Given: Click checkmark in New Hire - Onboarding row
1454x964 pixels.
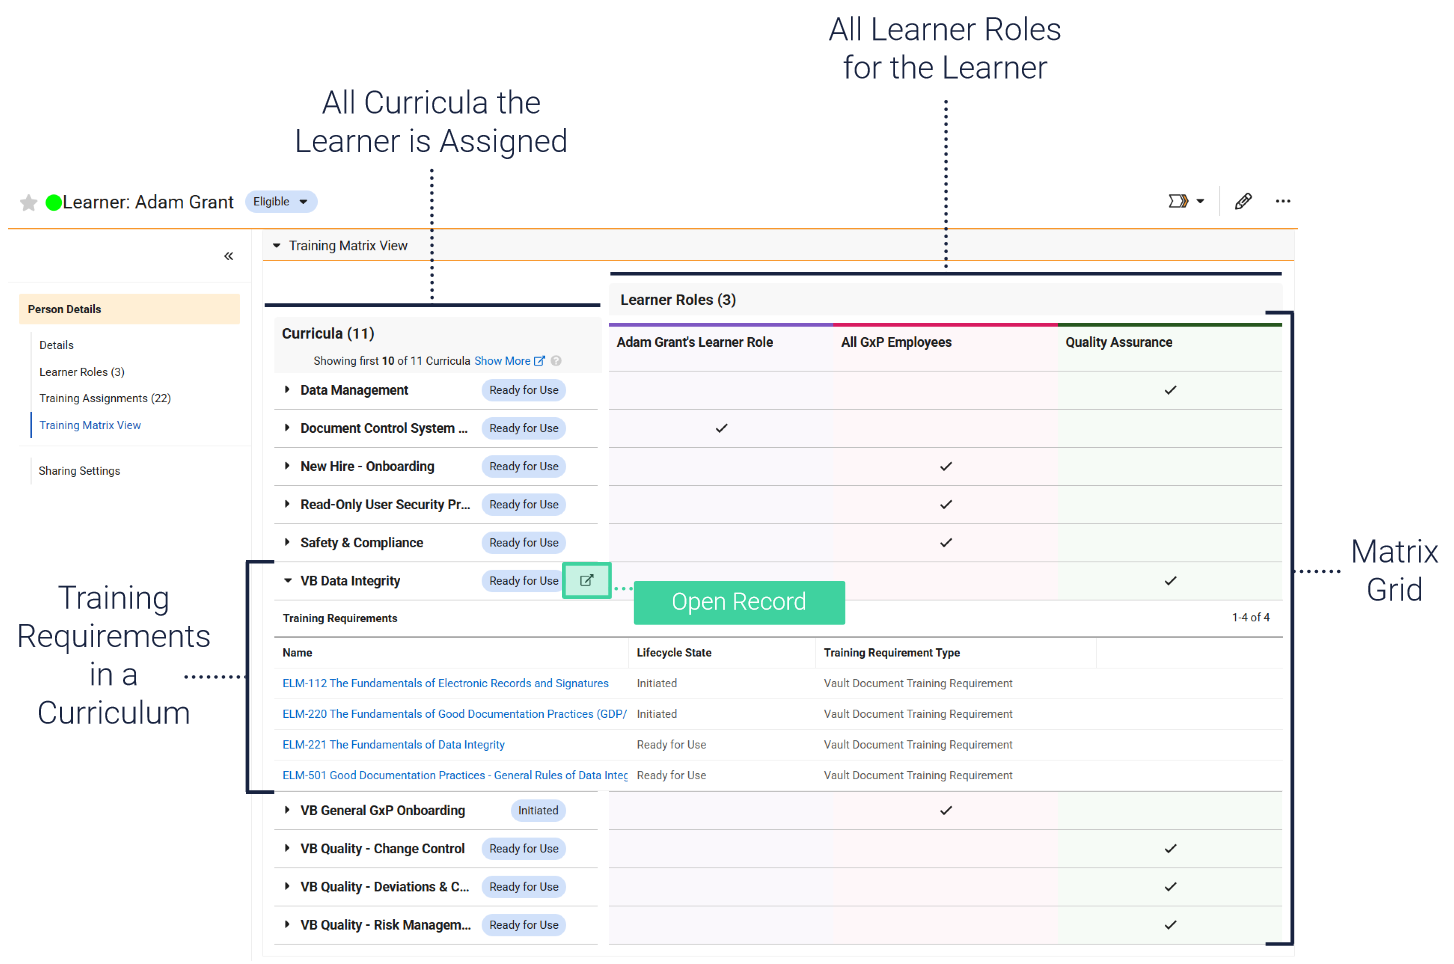Looking at the screenshot, I should pos(946,466).
